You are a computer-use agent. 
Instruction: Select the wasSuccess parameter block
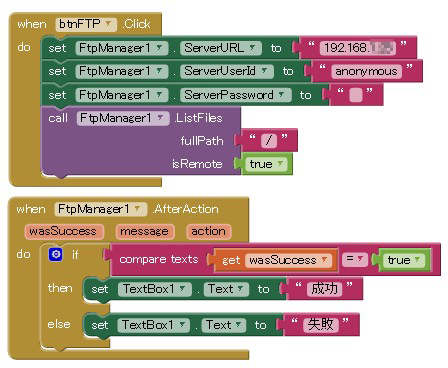pyautogui.click(x=63, y=231)
